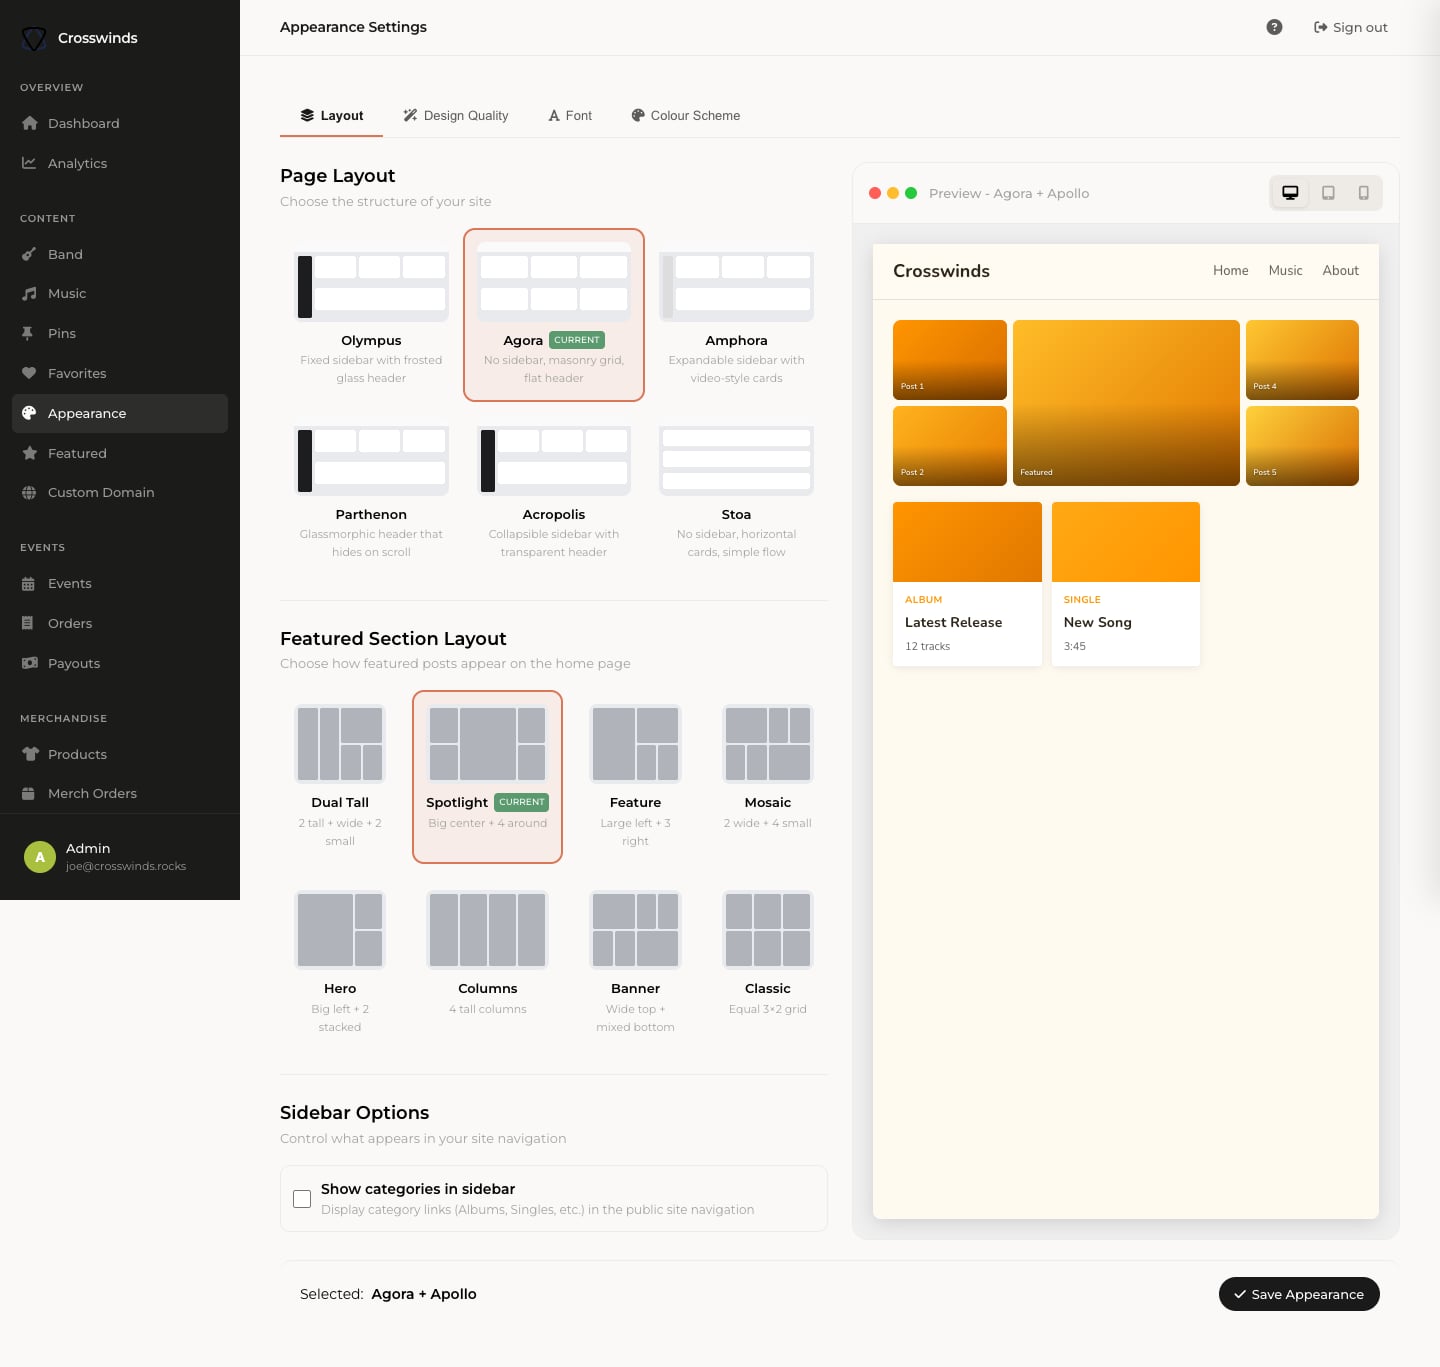Click the Orders receipt icon
Screen dimensions: 1440x1367
[x=28, y=623]
